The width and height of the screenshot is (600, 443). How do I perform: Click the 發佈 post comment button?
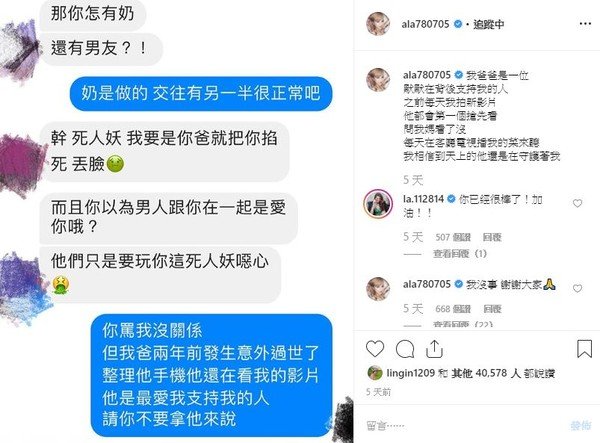point(580,425)
